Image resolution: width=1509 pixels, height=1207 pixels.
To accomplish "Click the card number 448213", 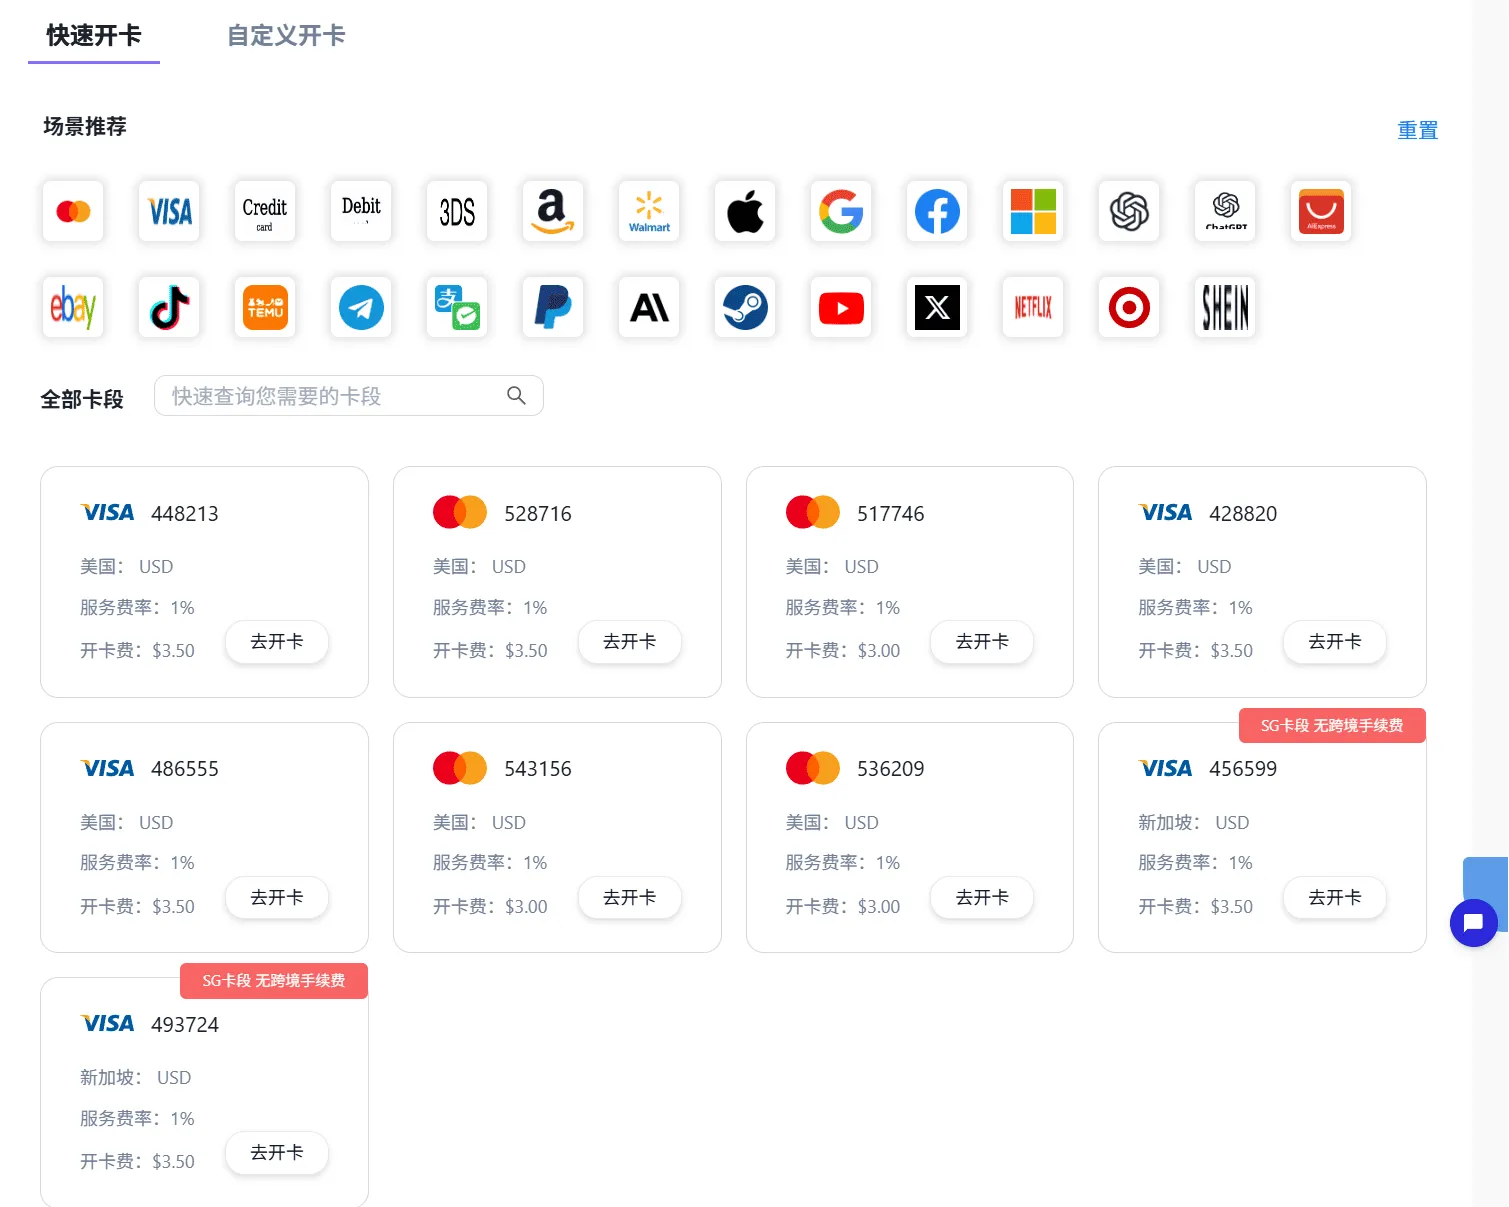I will coord(185,514).
